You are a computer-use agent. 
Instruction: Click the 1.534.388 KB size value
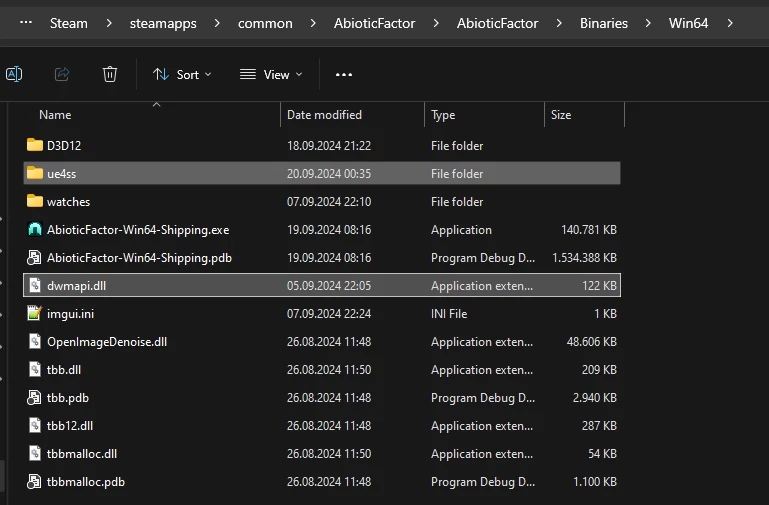(x=584, y=258)
